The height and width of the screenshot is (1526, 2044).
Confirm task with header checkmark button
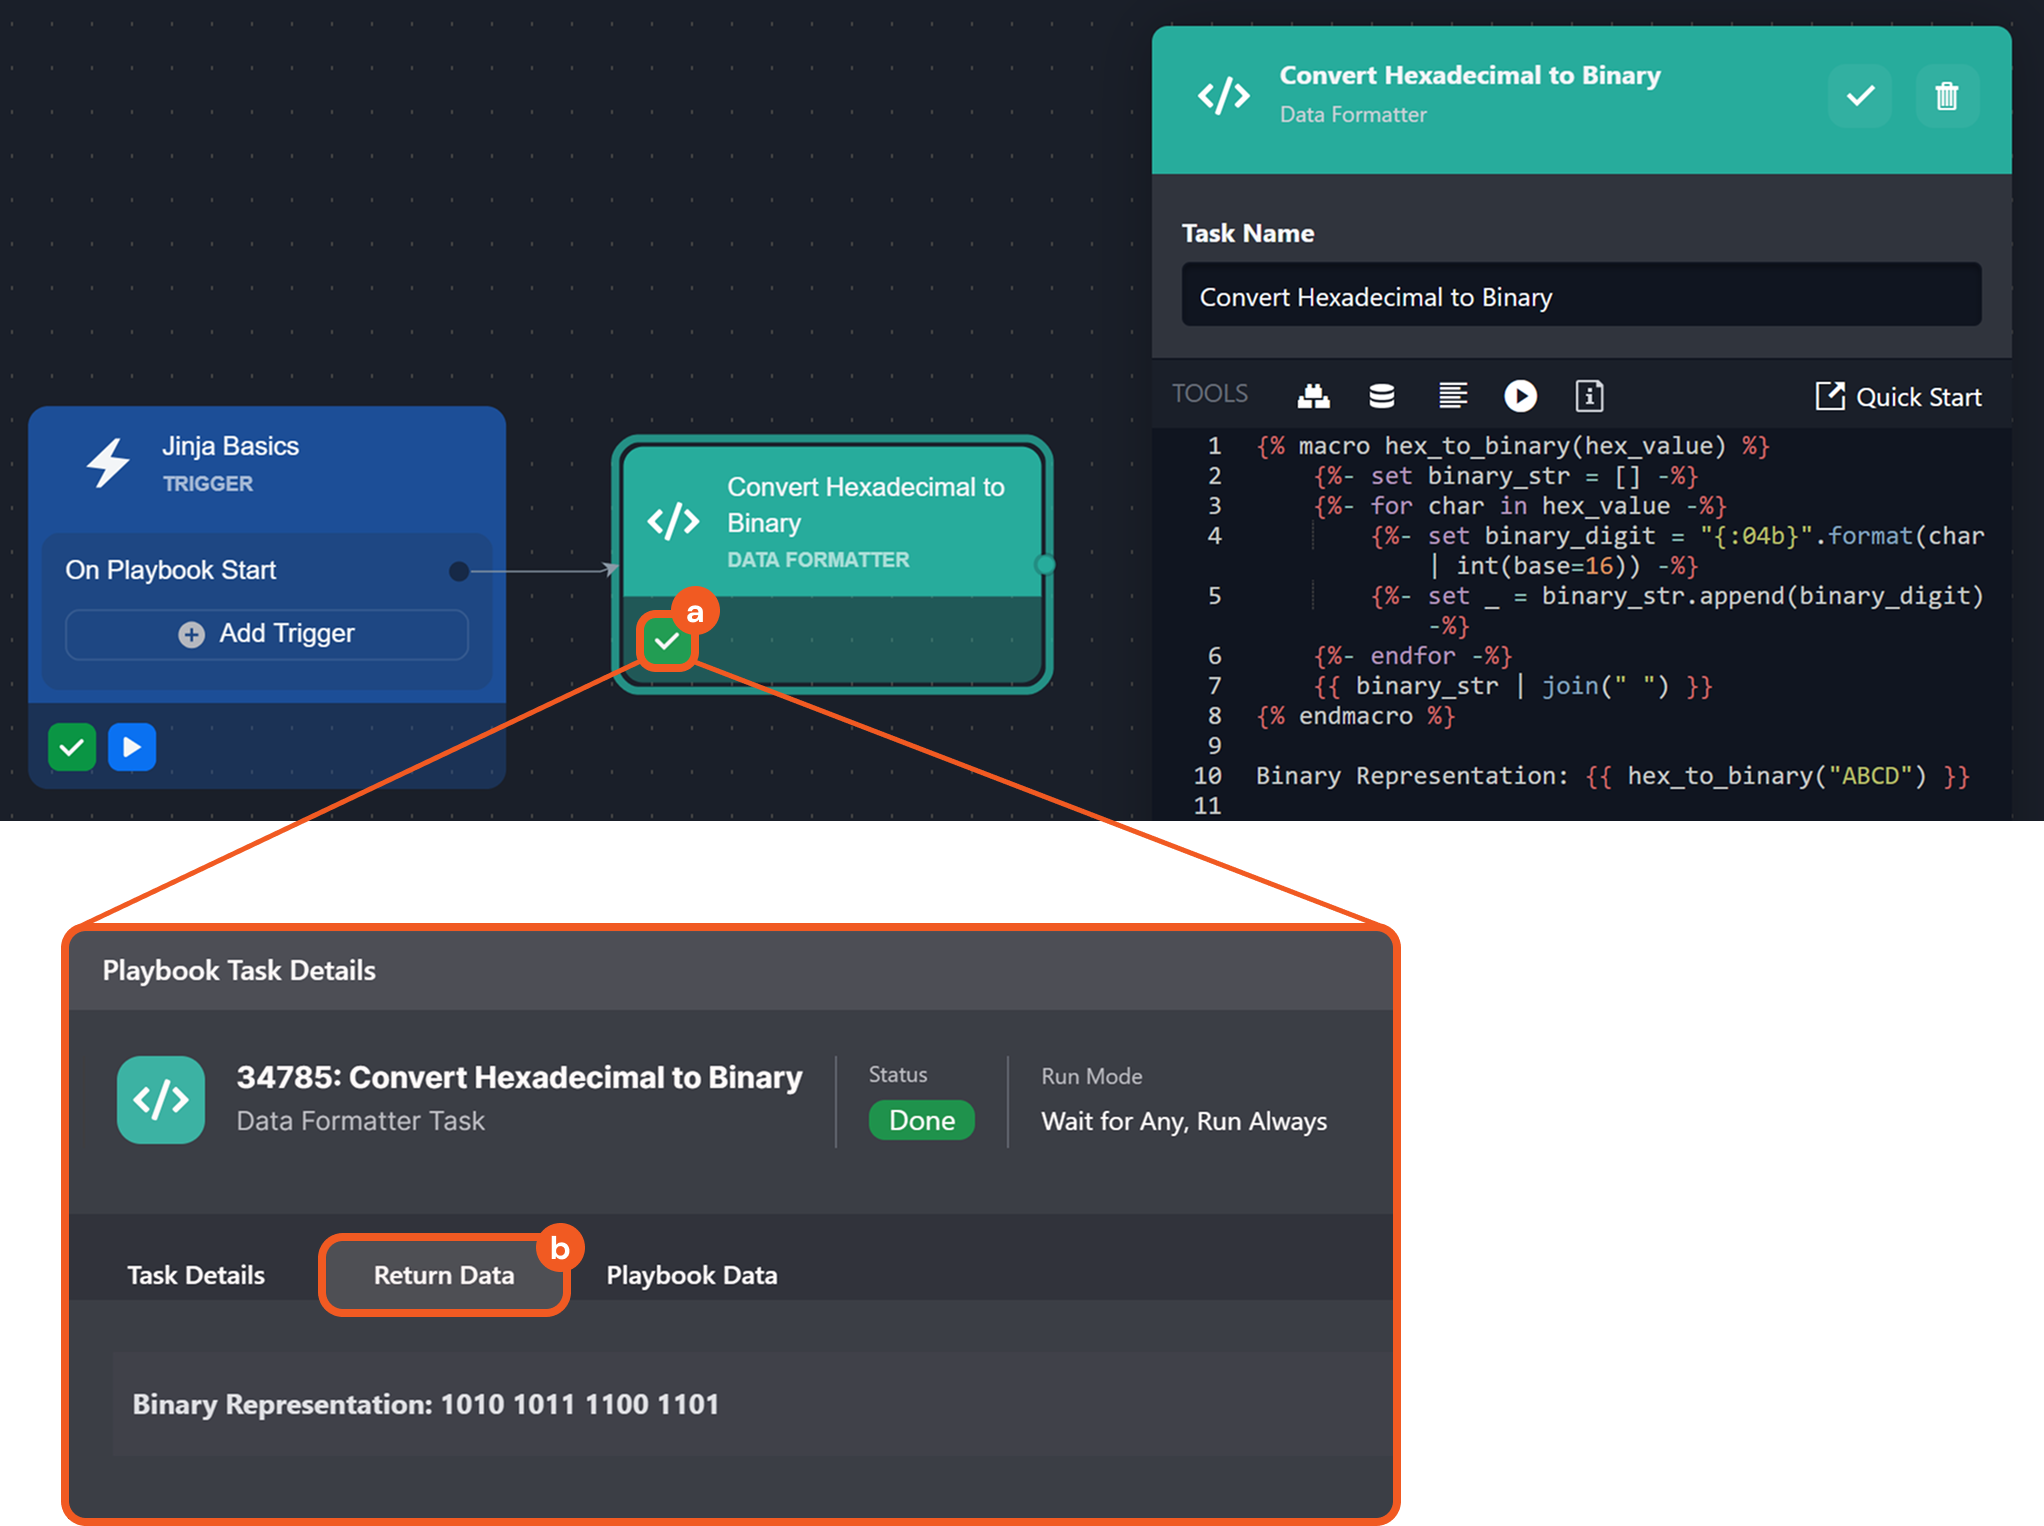[1859, 96]
